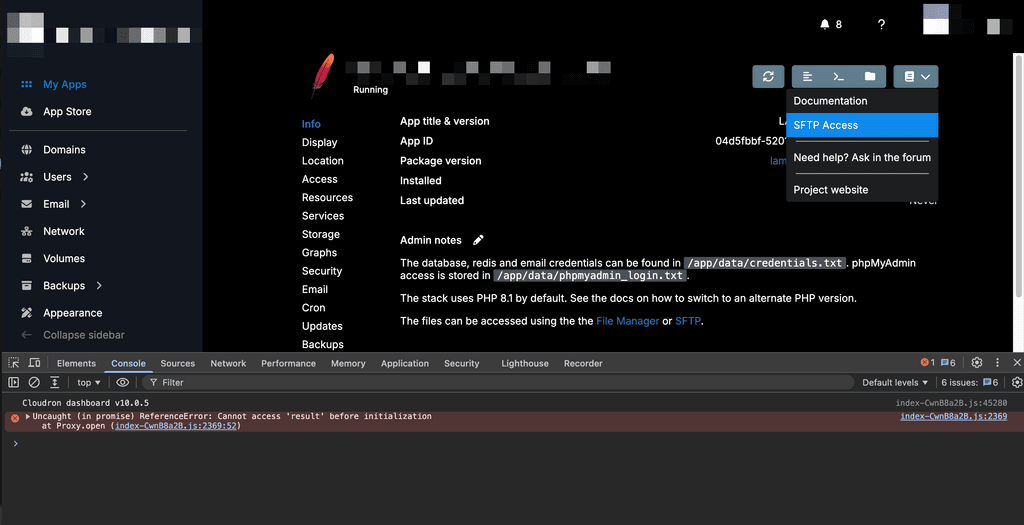
Task: Open the Recorder DevTools tab
Action: (x=583, y=363)
